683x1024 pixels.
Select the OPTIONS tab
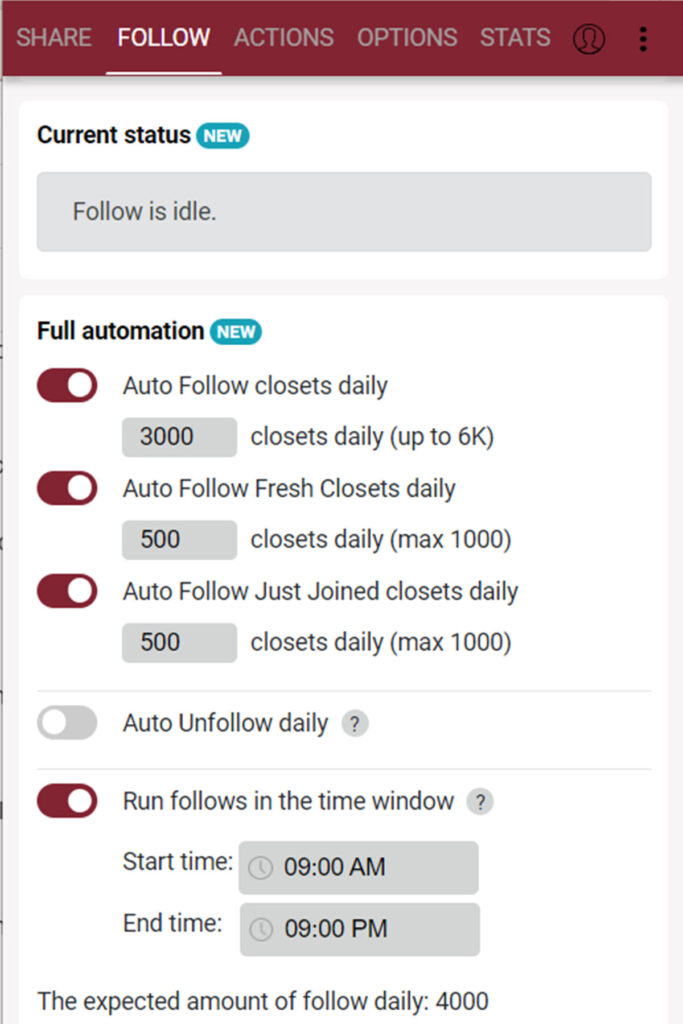point(407,37)
